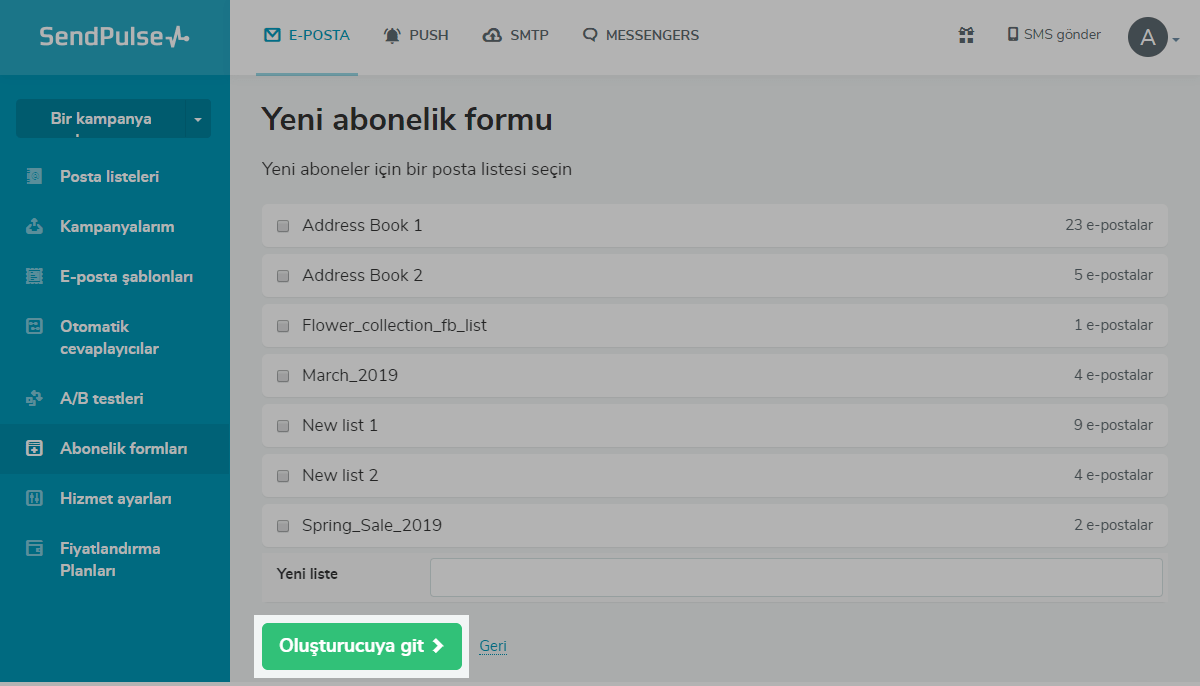Click the gift box icon
1200x686 pixels.
point(966,35)
